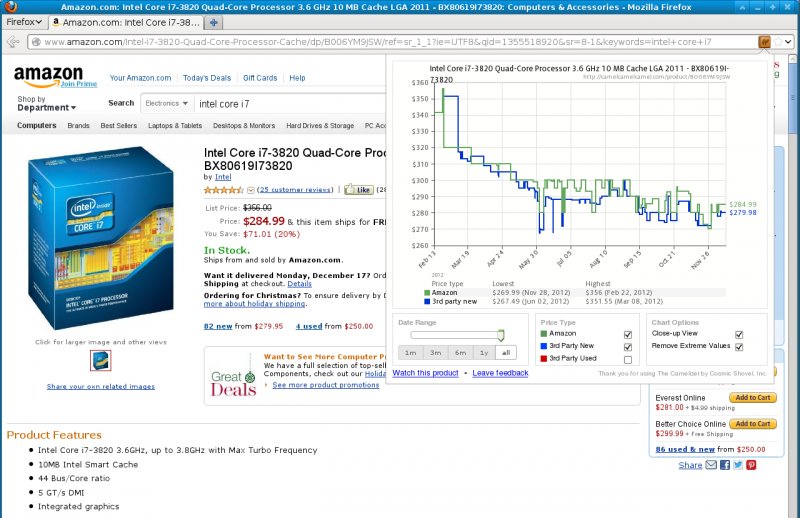Open Your Amazon.com link
The height and width of the screenshot is (518, 800).
point(140,78)
